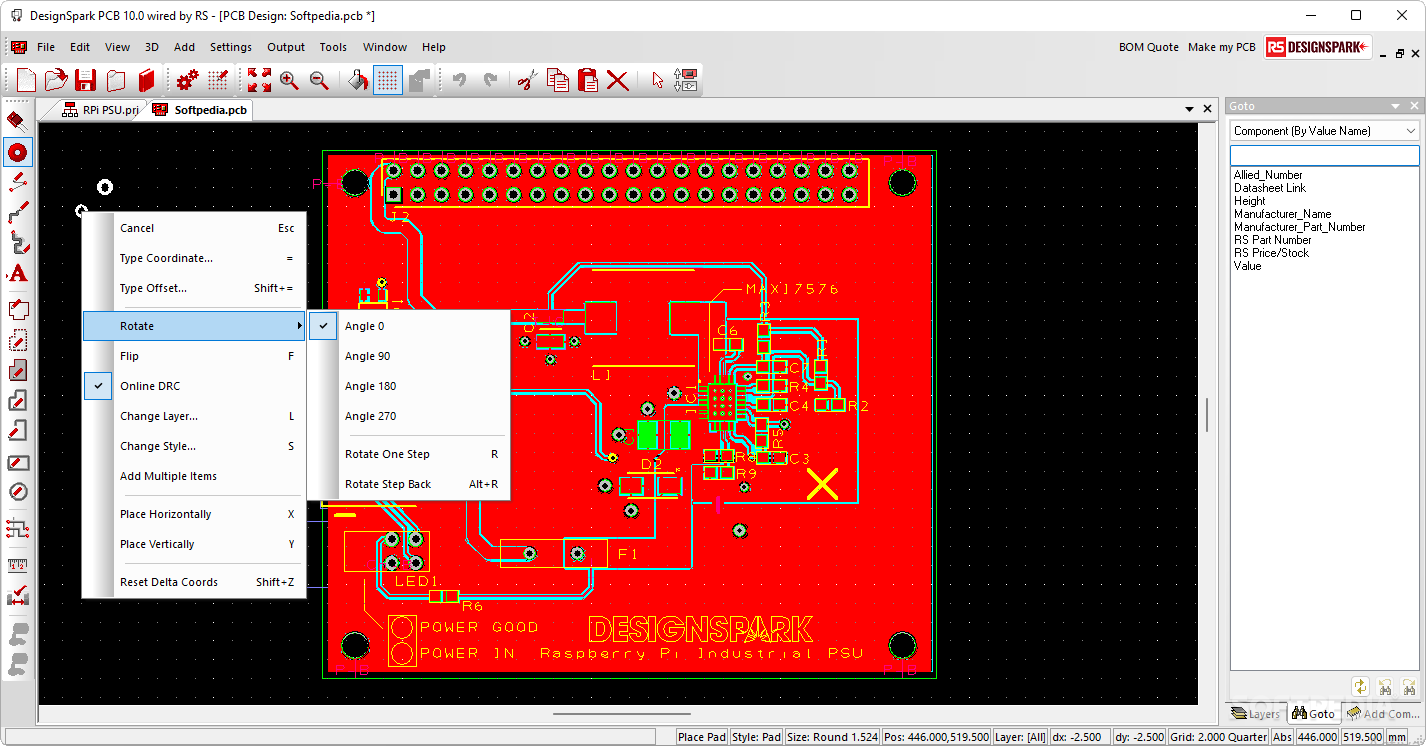Screen dimensions: 1426x746
Task: Cut selection with the scissors icon
Action: click(528, 80)
